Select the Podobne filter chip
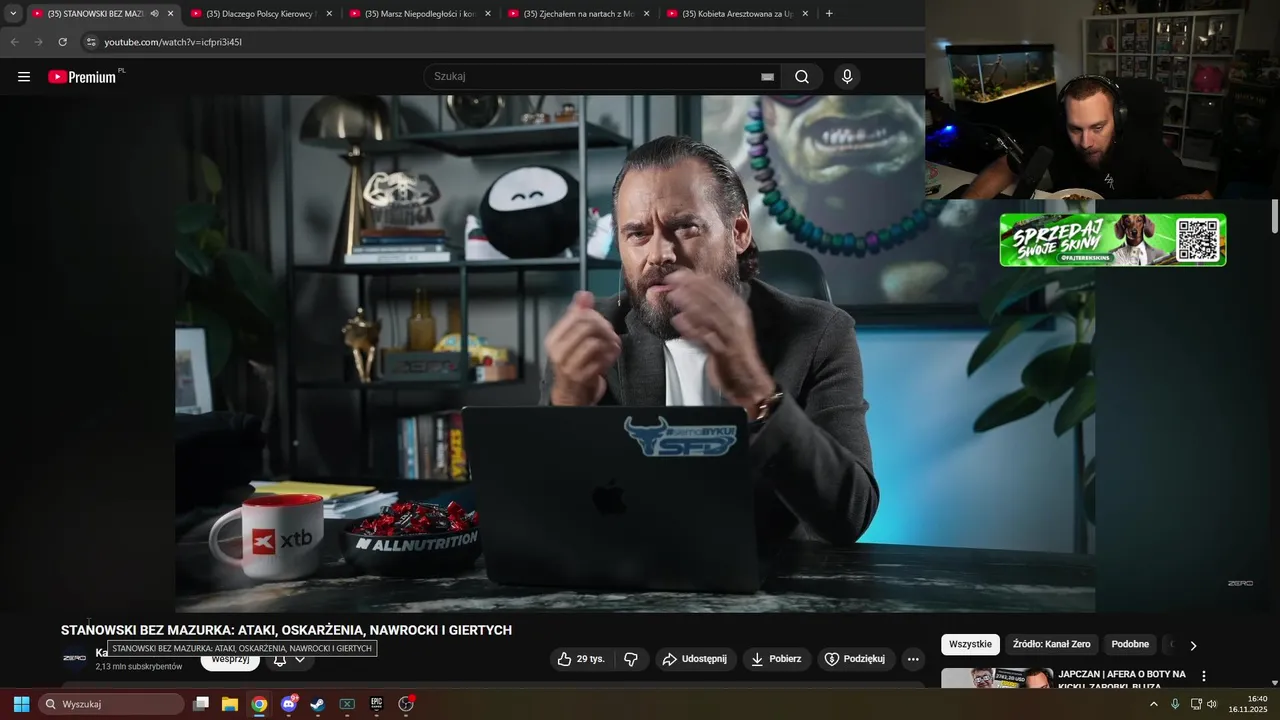The width and height of the screenshot is (1280, 720). coord(1130,644)
